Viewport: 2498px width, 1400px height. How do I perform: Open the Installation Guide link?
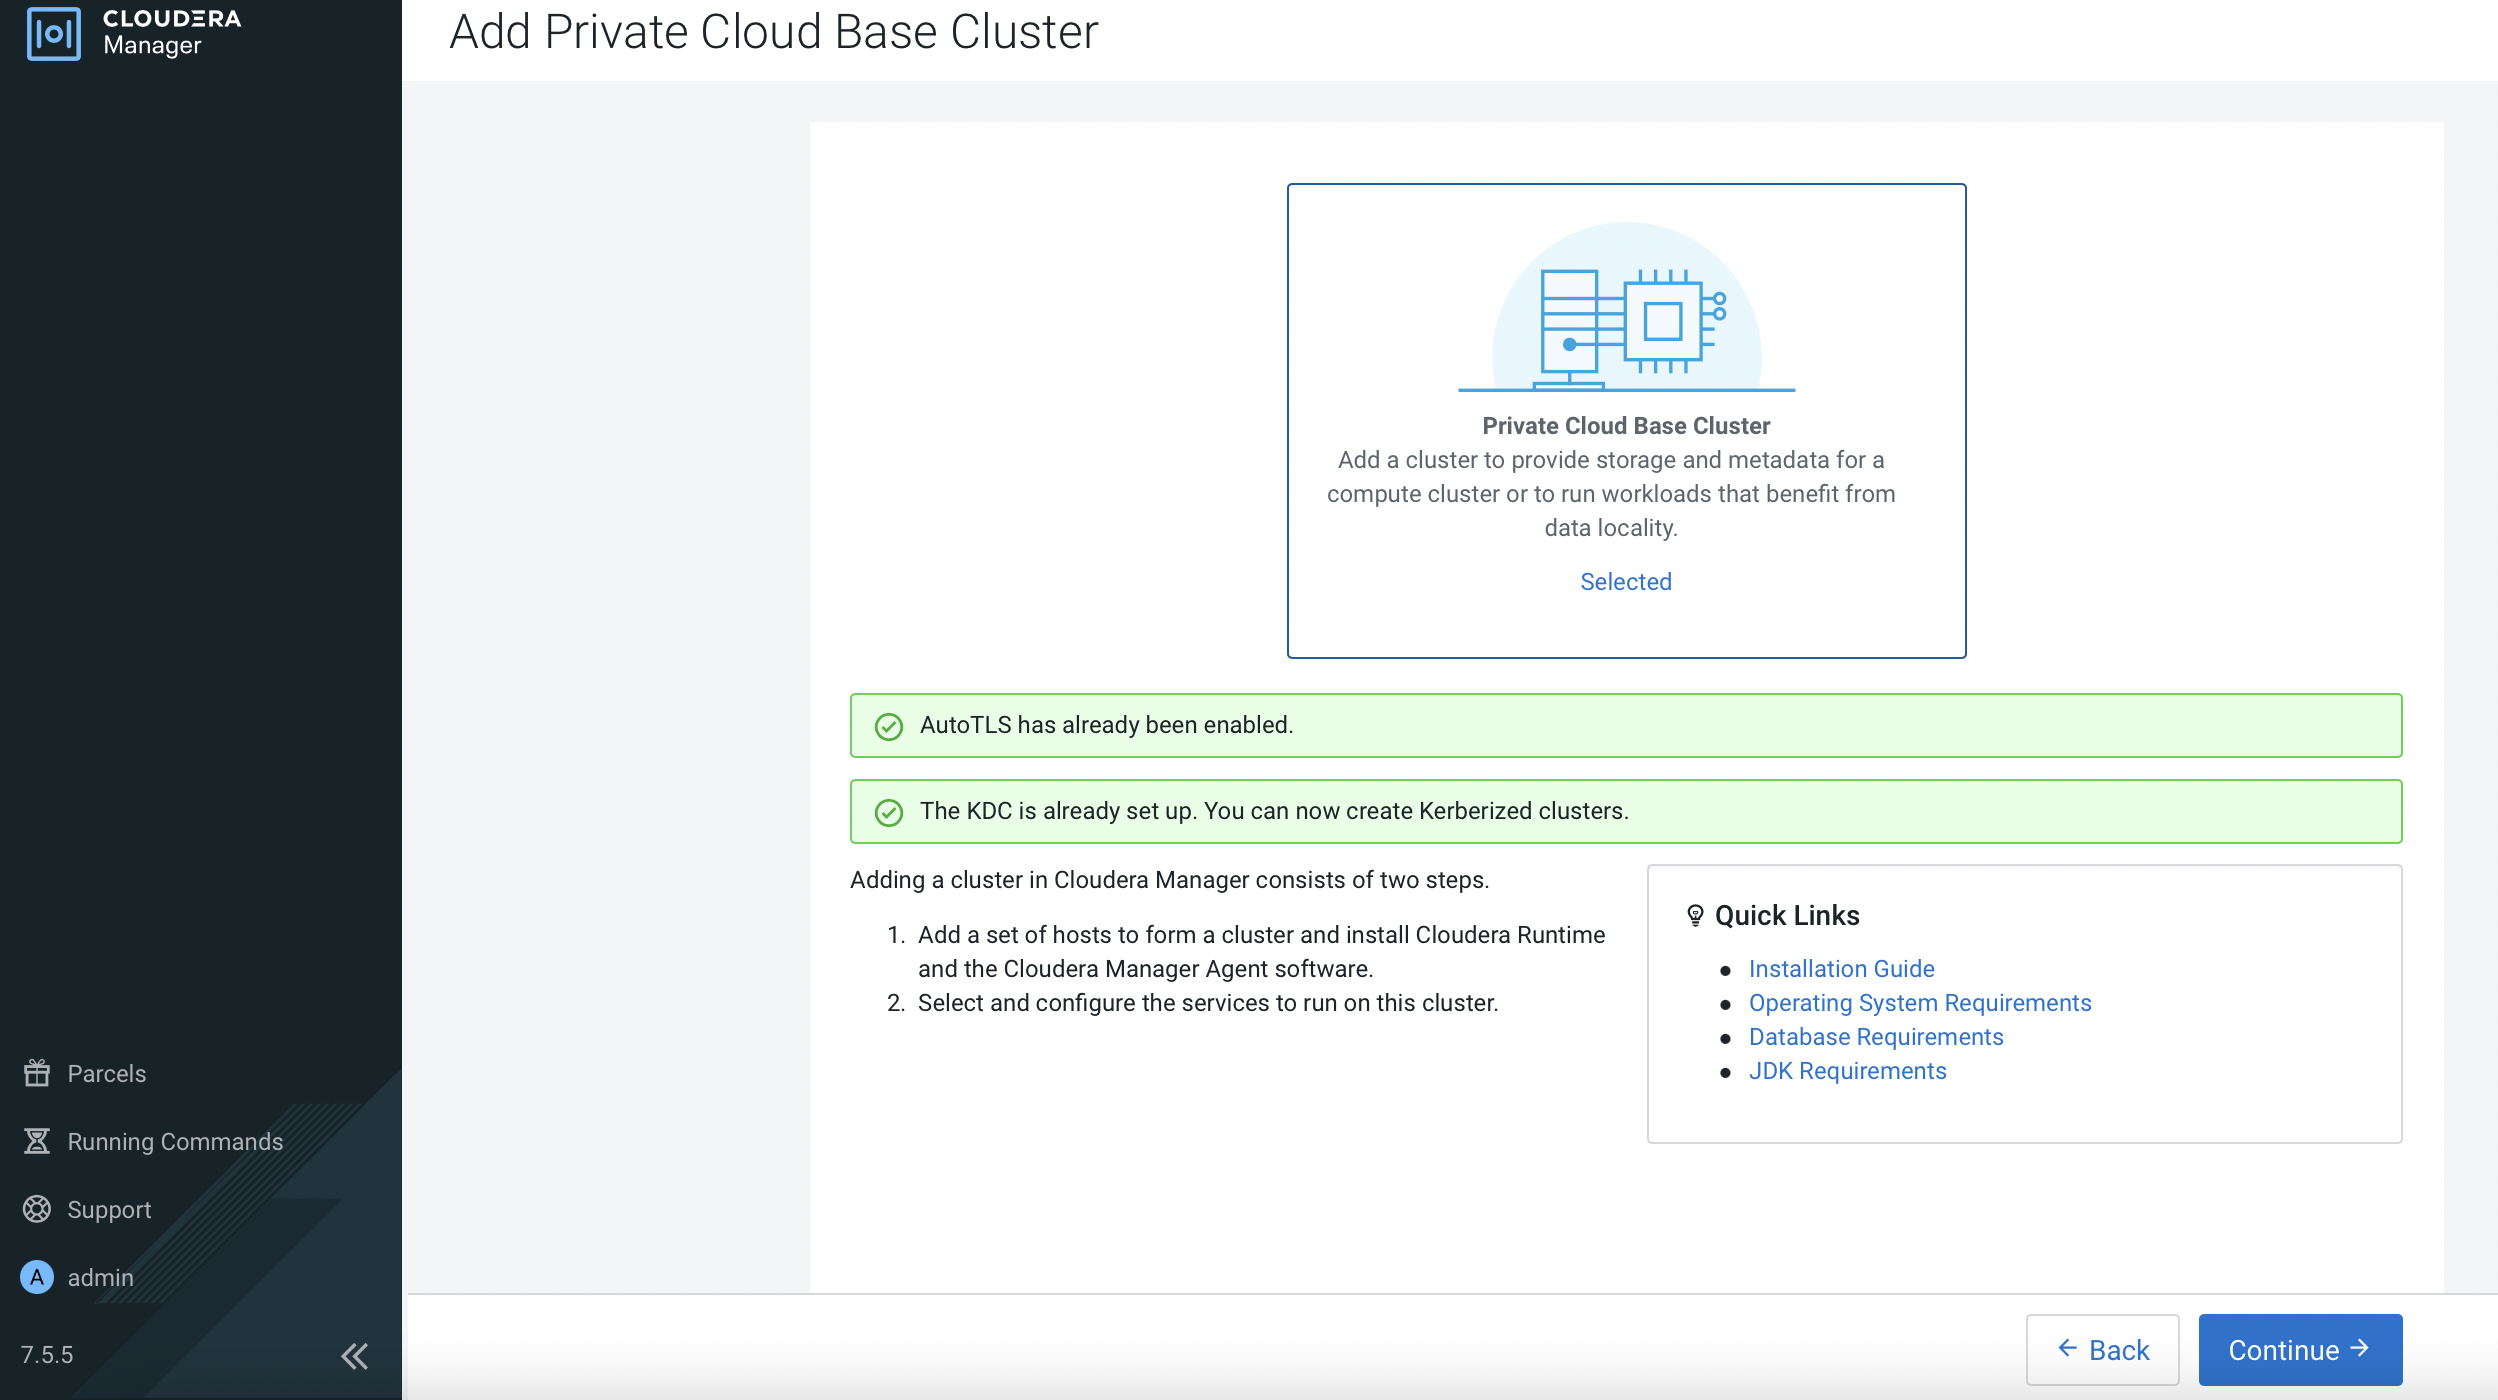pos(1841,969)
